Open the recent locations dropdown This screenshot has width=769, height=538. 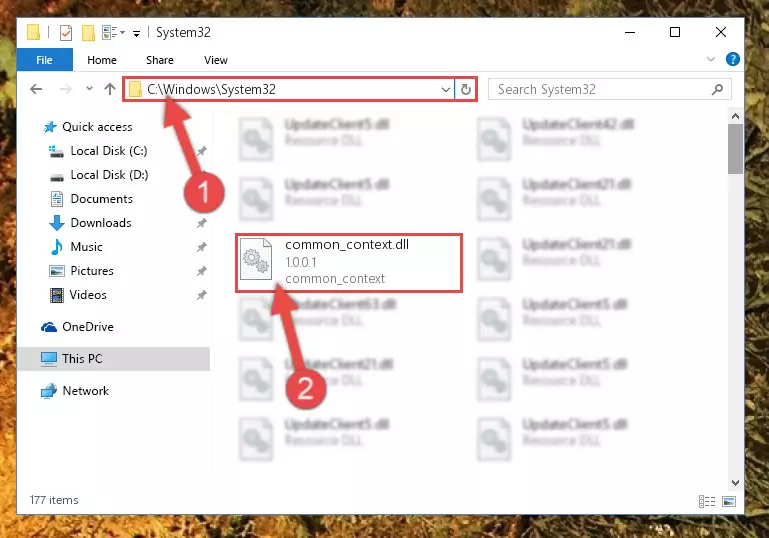89,89
